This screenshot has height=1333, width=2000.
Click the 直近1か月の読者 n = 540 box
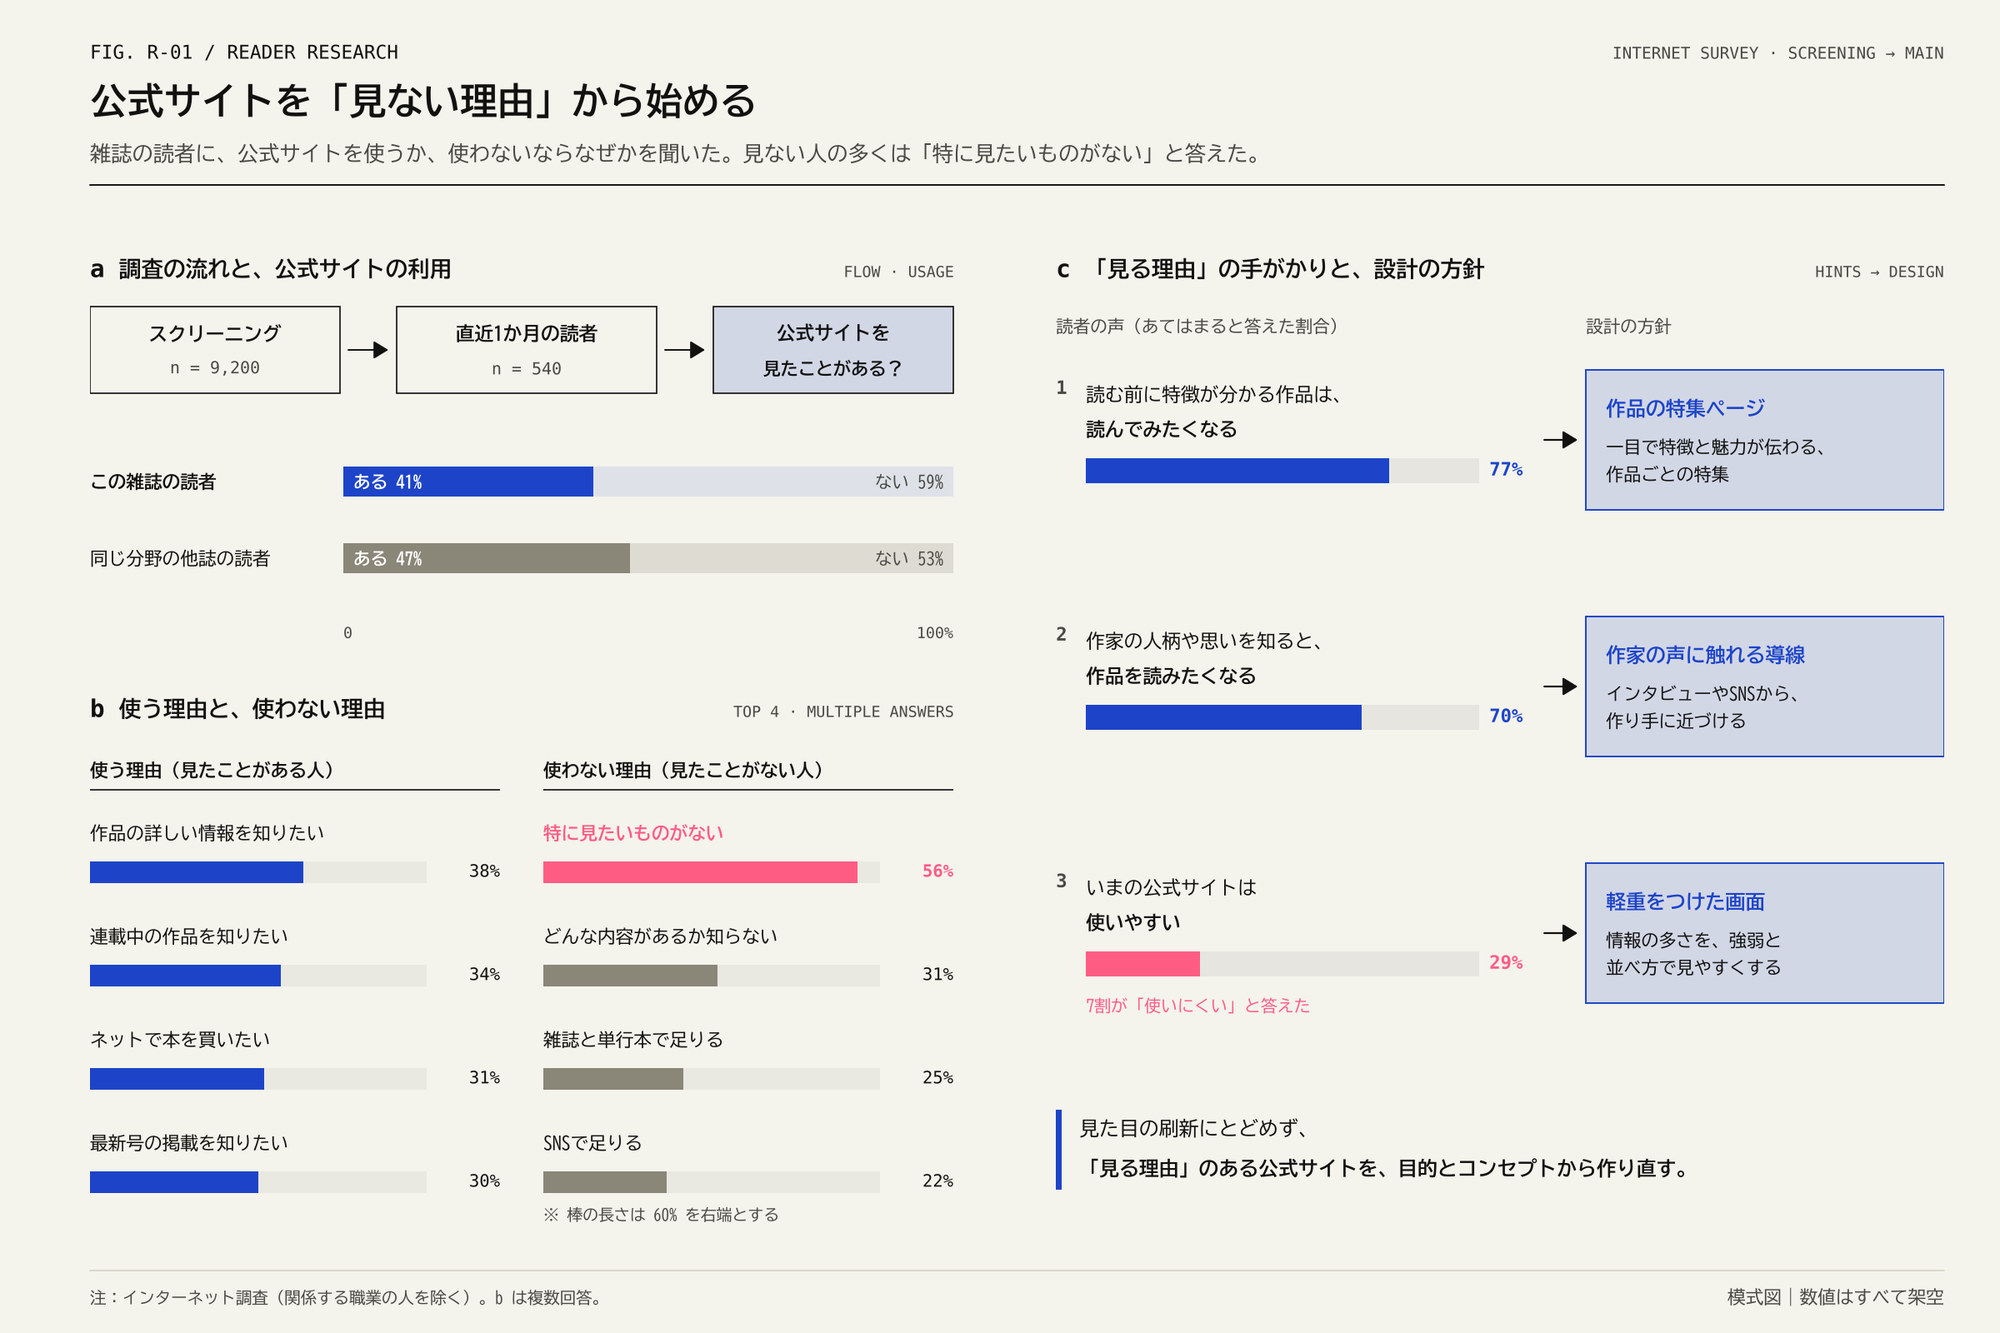(x=526, y=350)
